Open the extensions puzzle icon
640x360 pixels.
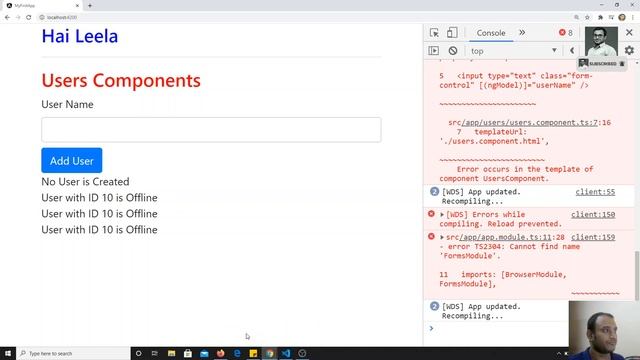click(600, 17)
